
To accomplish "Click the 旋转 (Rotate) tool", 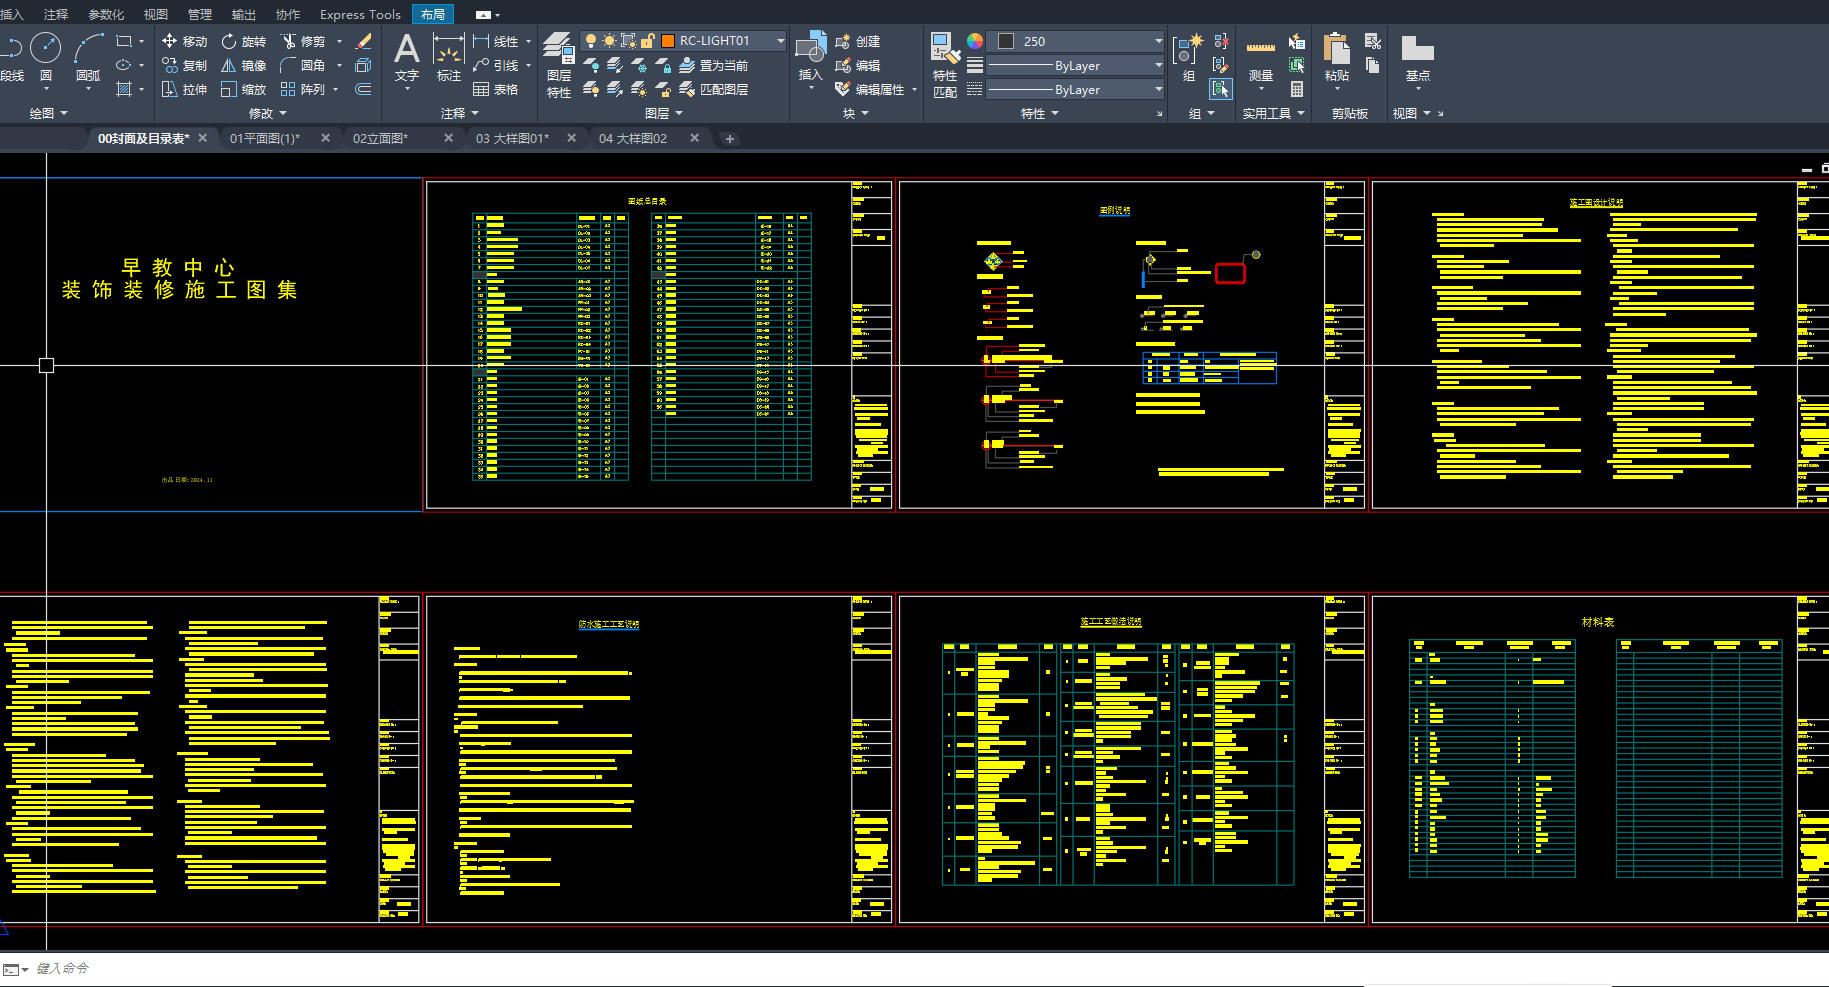I will pos(243,41).
